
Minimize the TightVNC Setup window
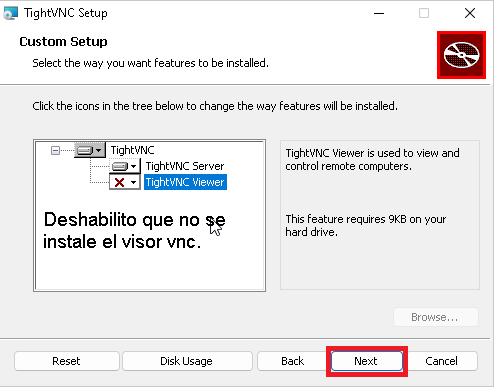pos(379,13)
